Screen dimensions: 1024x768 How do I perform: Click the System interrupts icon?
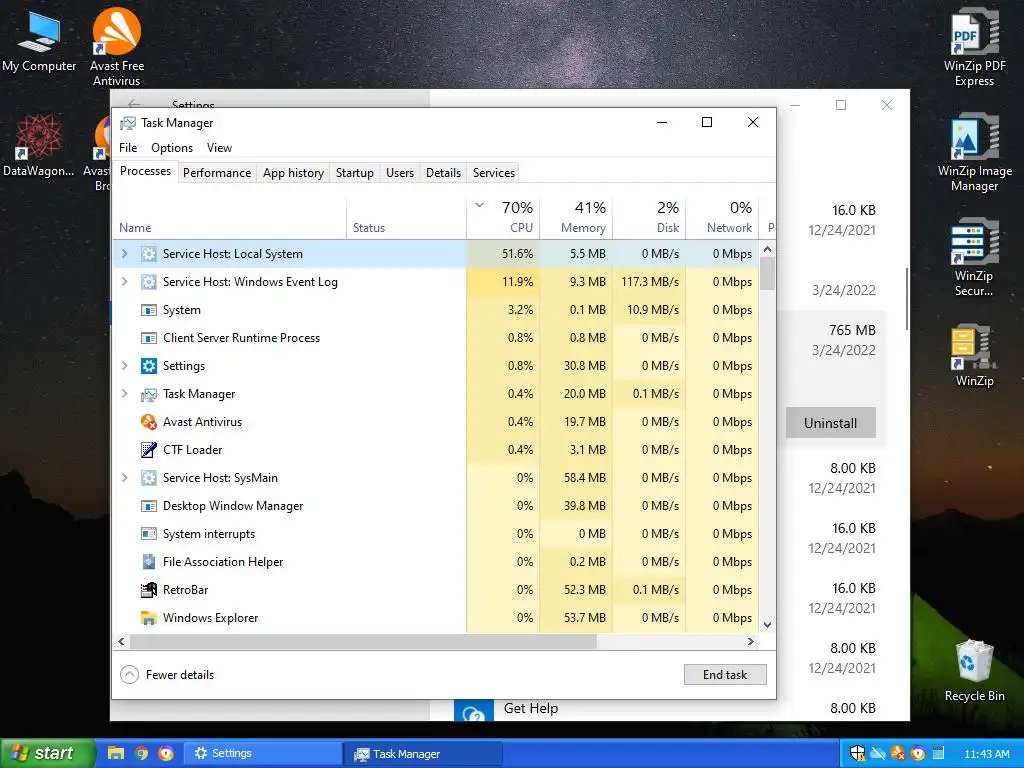click(149, 534)
